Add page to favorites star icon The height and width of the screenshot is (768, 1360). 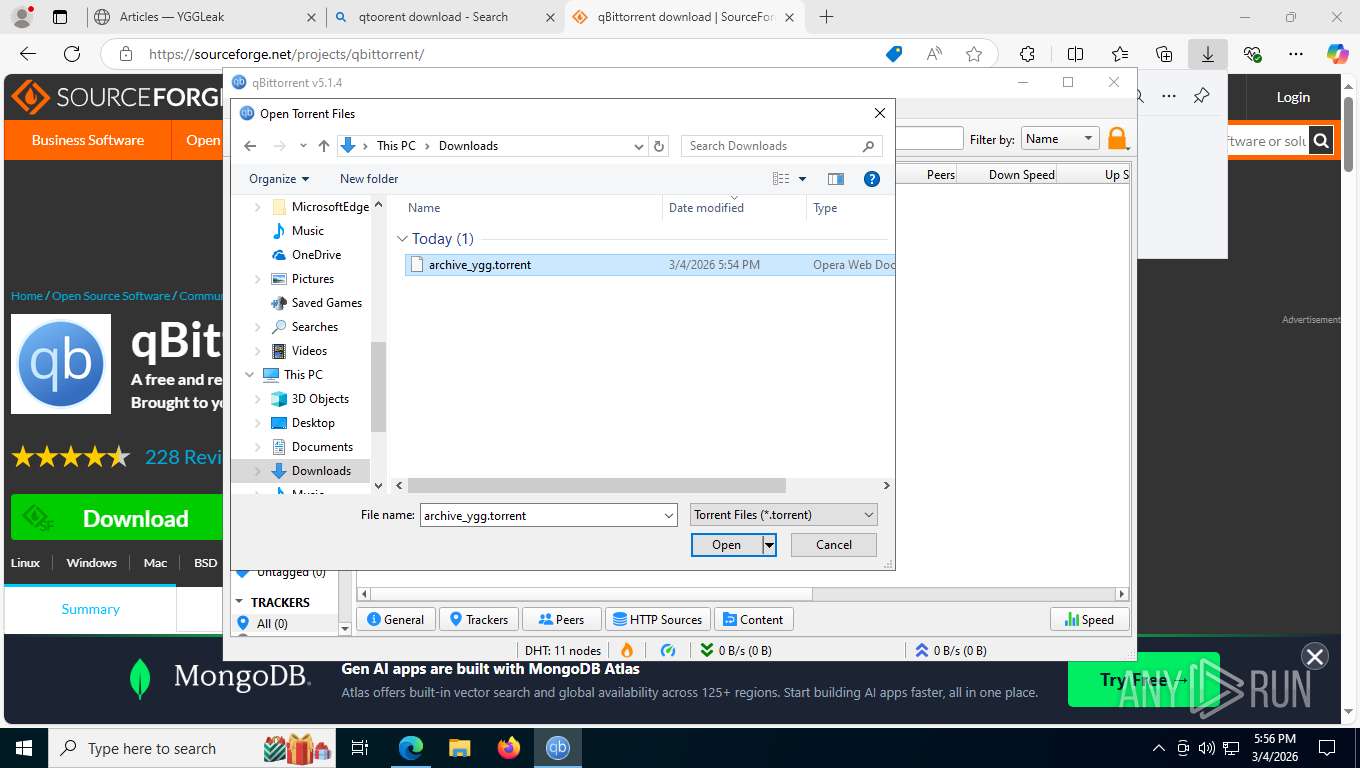pyautogui.click(x=974, y=54)
